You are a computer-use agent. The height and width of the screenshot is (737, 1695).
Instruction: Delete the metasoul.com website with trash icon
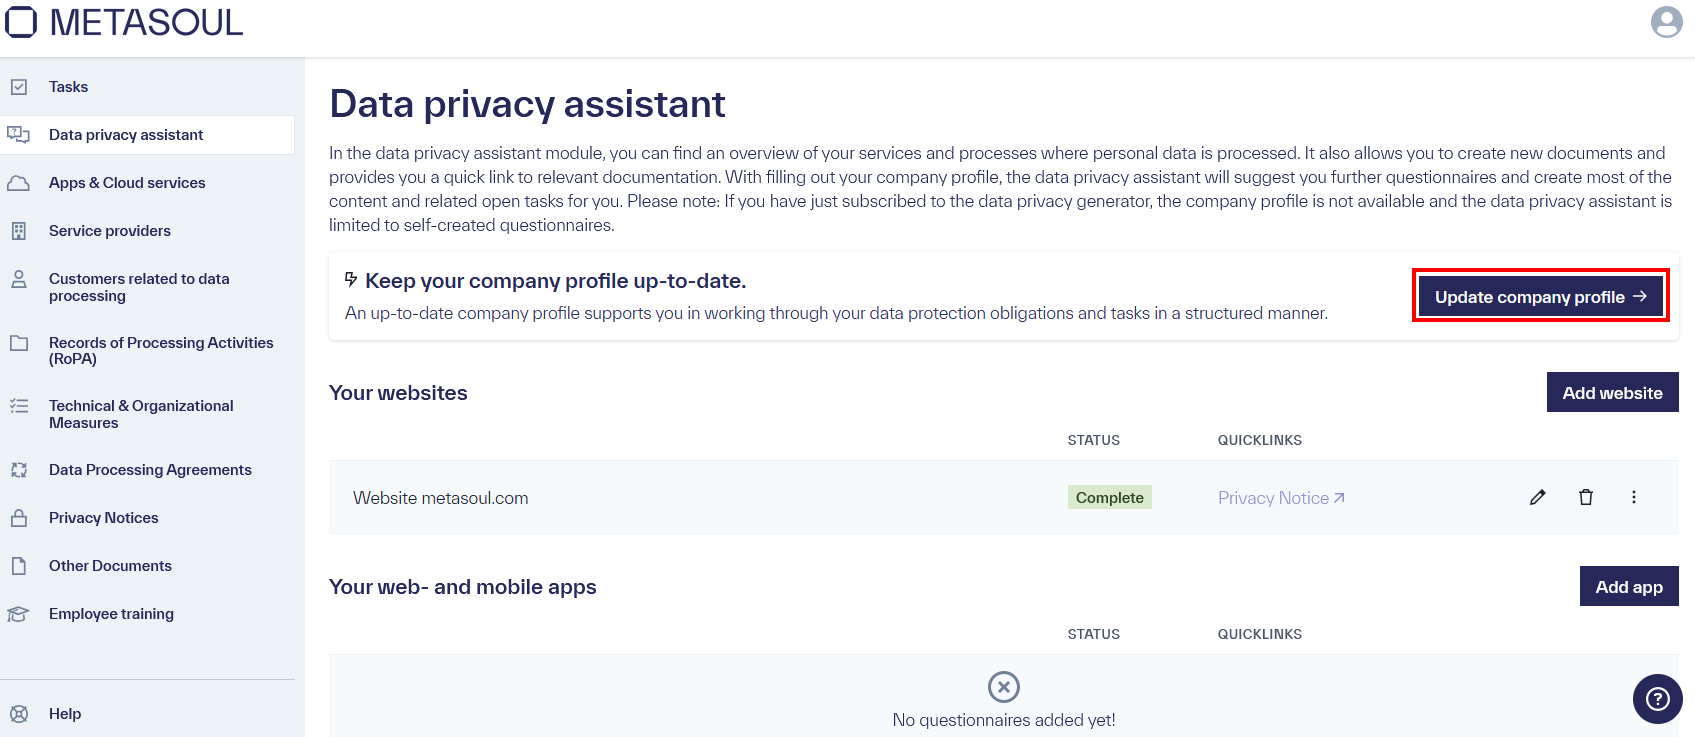pyautogui.click(x=1586, y=497)
